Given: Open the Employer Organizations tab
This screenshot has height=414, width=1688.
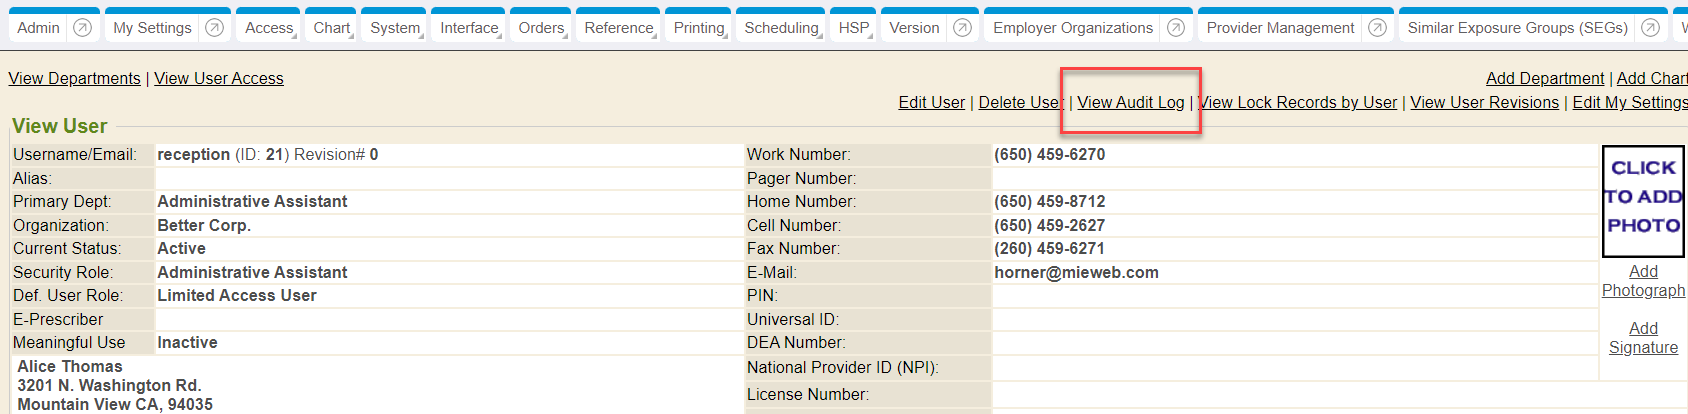Looking at the screenshot, I should coord(1072,28).
